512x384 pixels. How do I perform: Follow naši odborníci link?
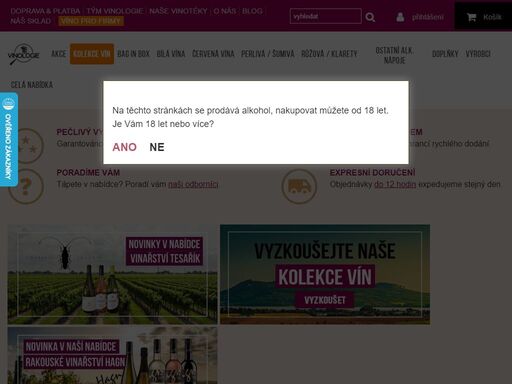193,184
